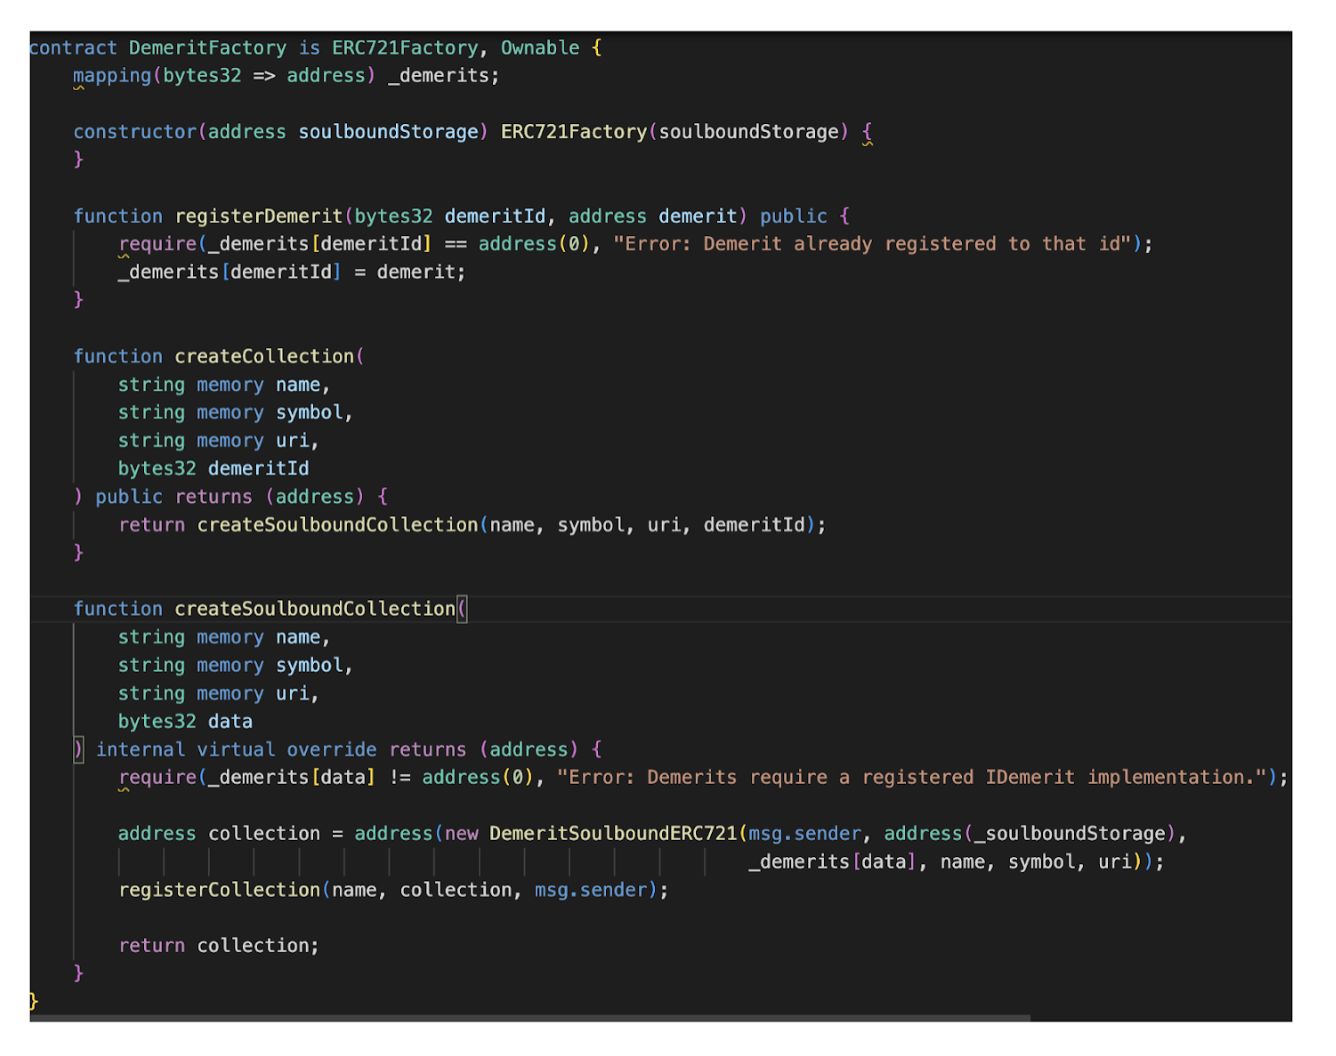Click the 'public' keyword on the registerDemerit line
Image resolution: width=1336 pixels, height=1056 pixels.
[x=794, y=216]
